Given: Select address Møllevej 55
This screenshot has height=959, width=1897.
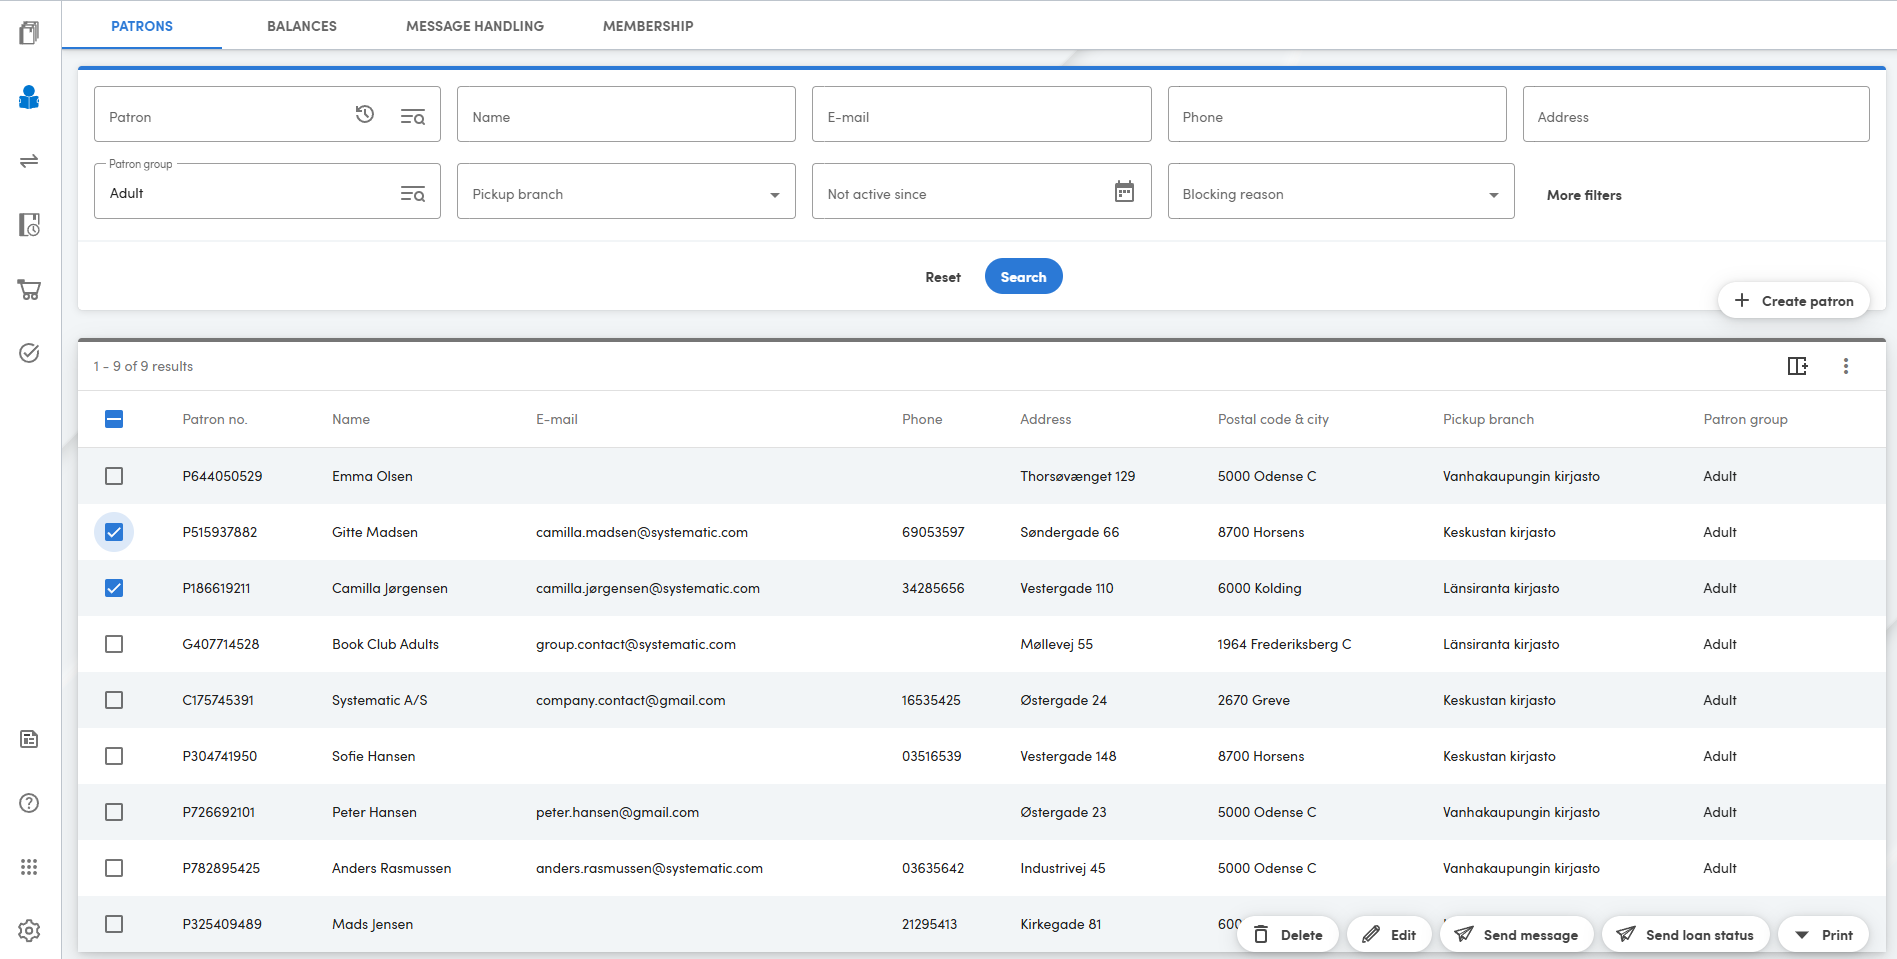Looking at the screenshot, I should (x=1056, y=644).
